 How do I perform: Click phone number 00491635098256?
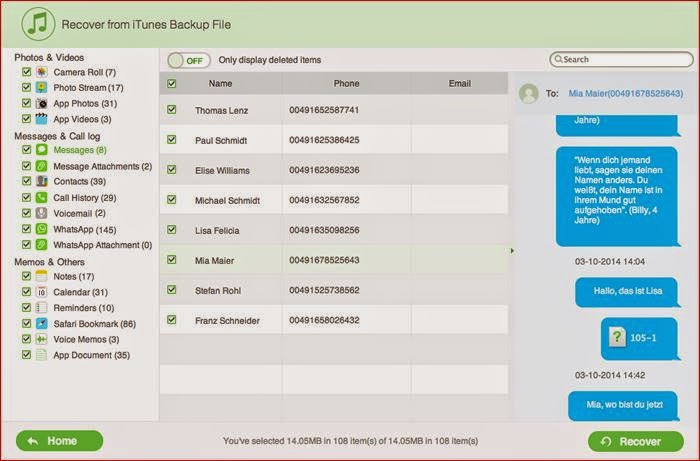click(x=324, y=230)
